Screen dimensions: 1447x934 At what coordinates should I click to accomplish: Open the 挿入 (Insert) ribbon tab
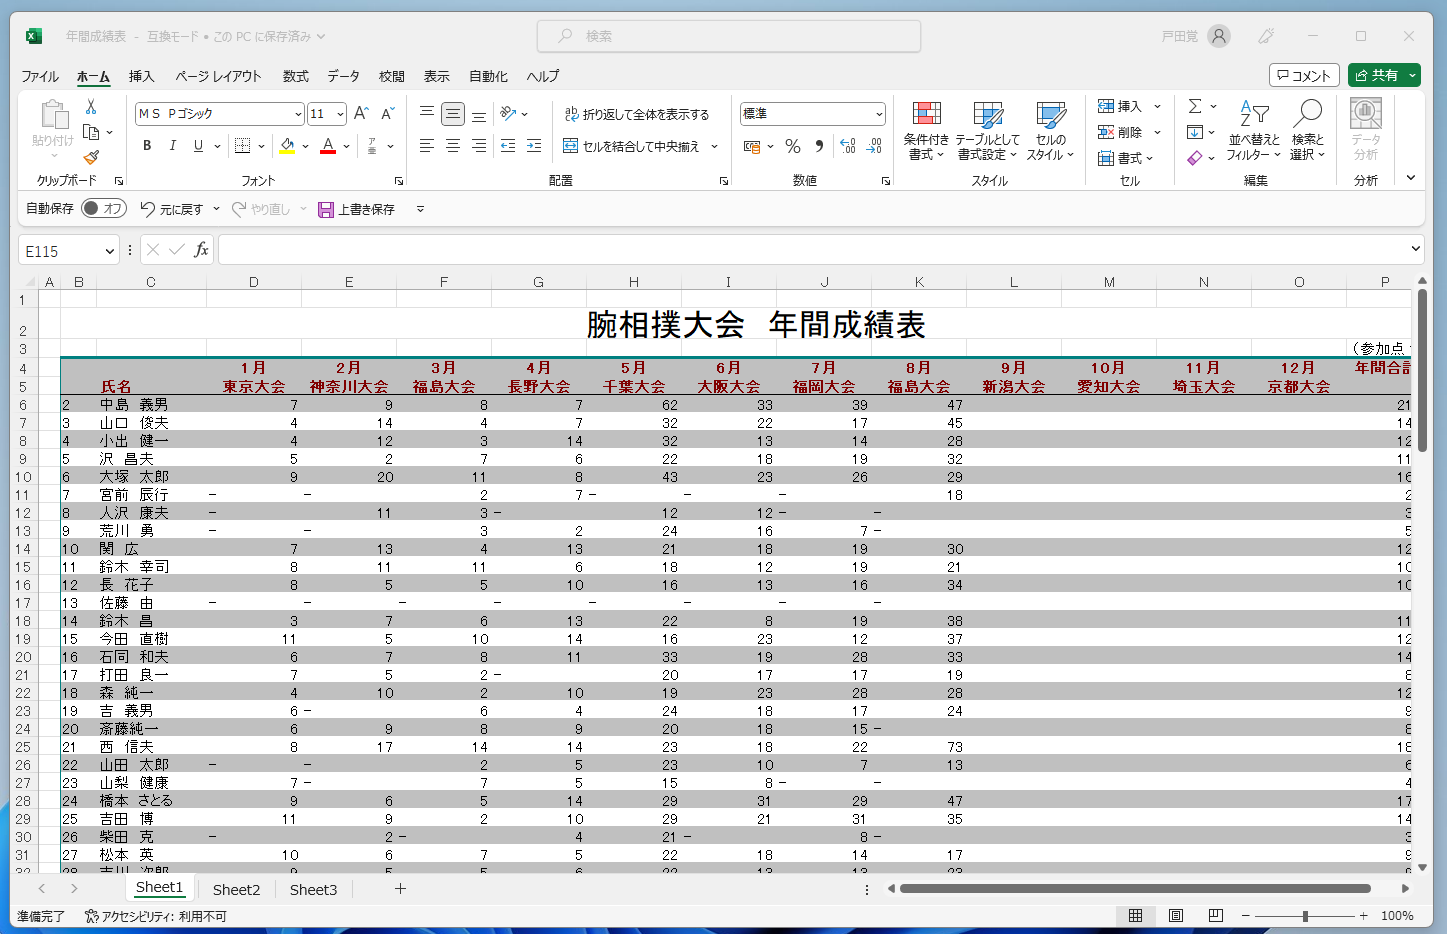(x=141, y=76)
